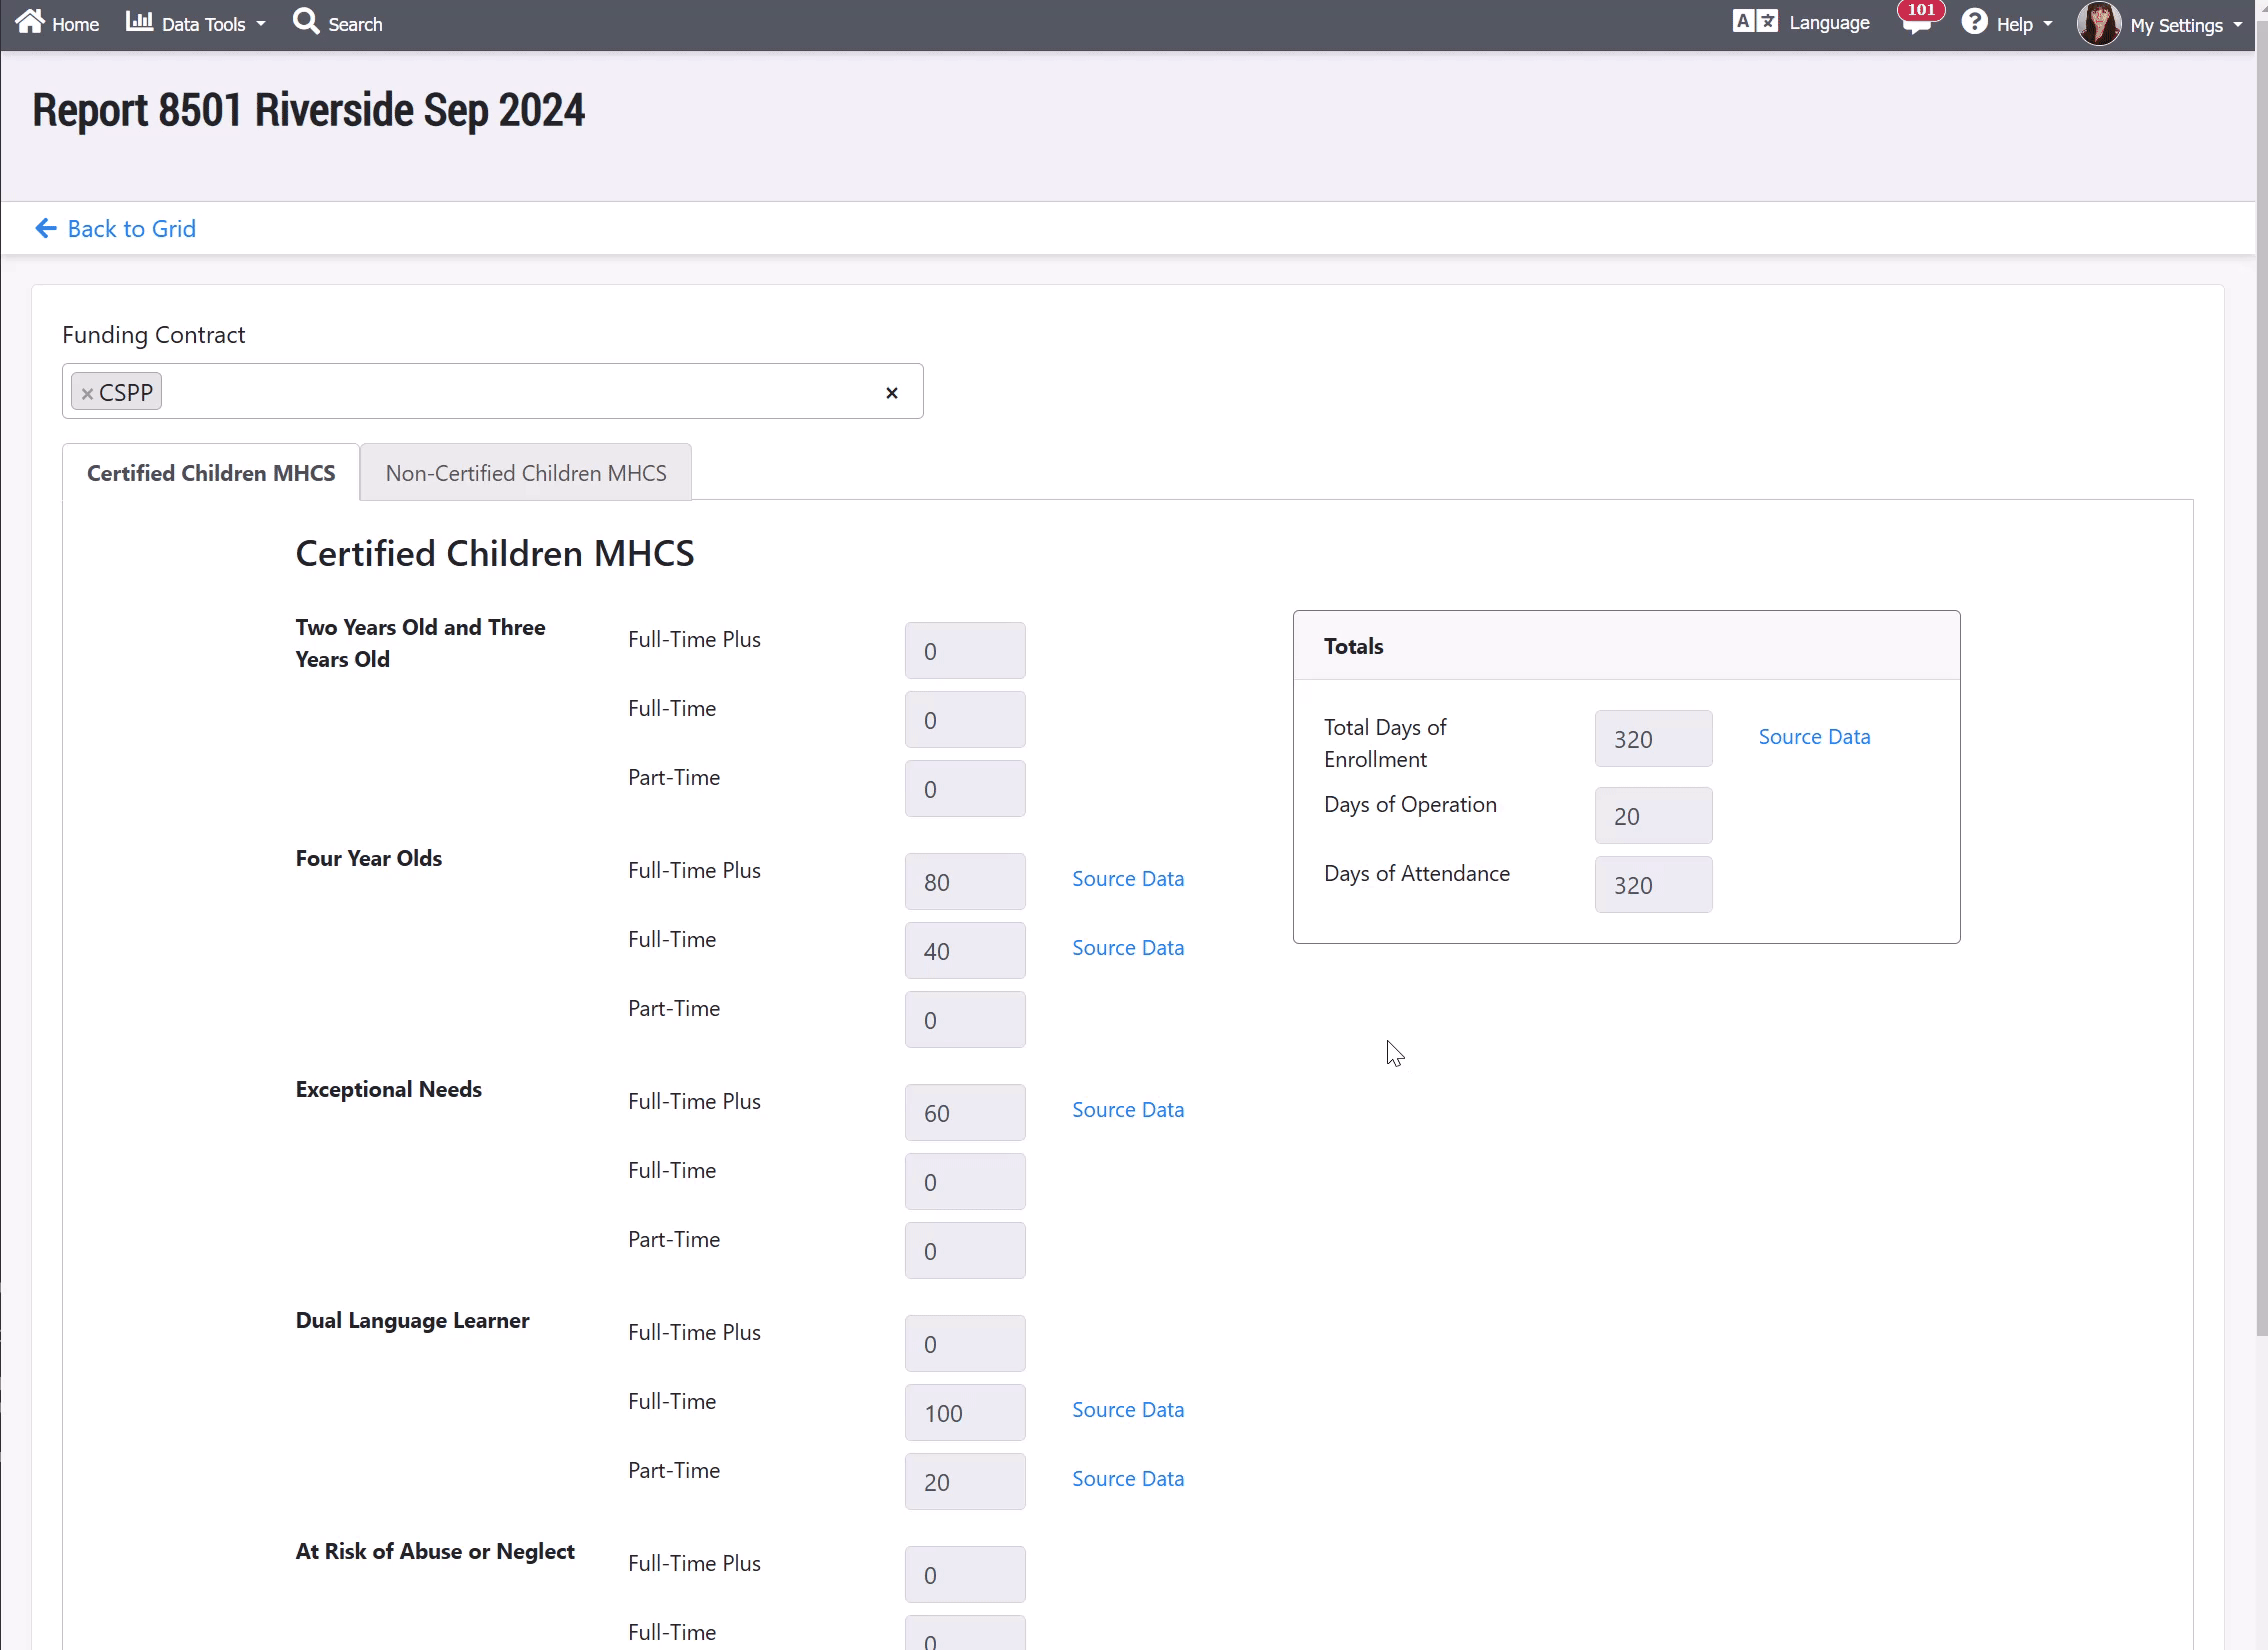Click the user profile avatar
Screen dimensions: 2268x1650
[2098, 24]
